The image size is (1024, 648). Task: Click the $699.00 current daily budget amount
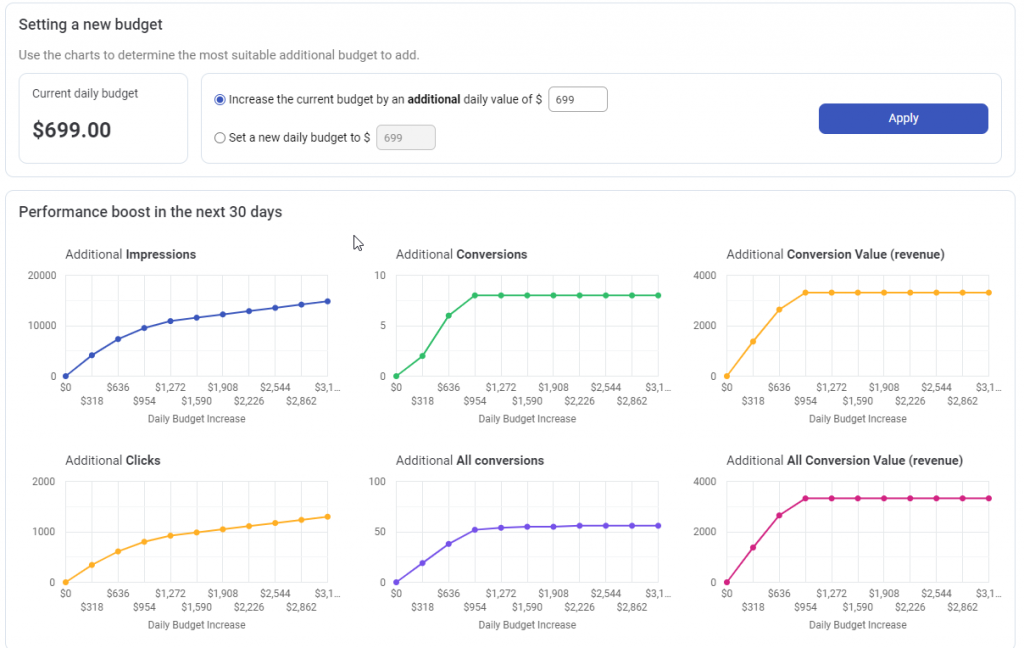72,130
